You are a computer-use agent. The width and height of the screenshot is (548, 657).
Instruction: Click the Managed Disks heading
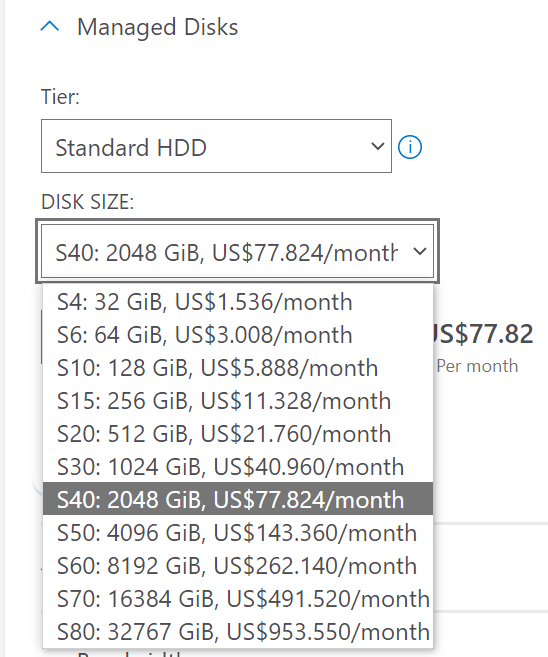click(158, 27)
